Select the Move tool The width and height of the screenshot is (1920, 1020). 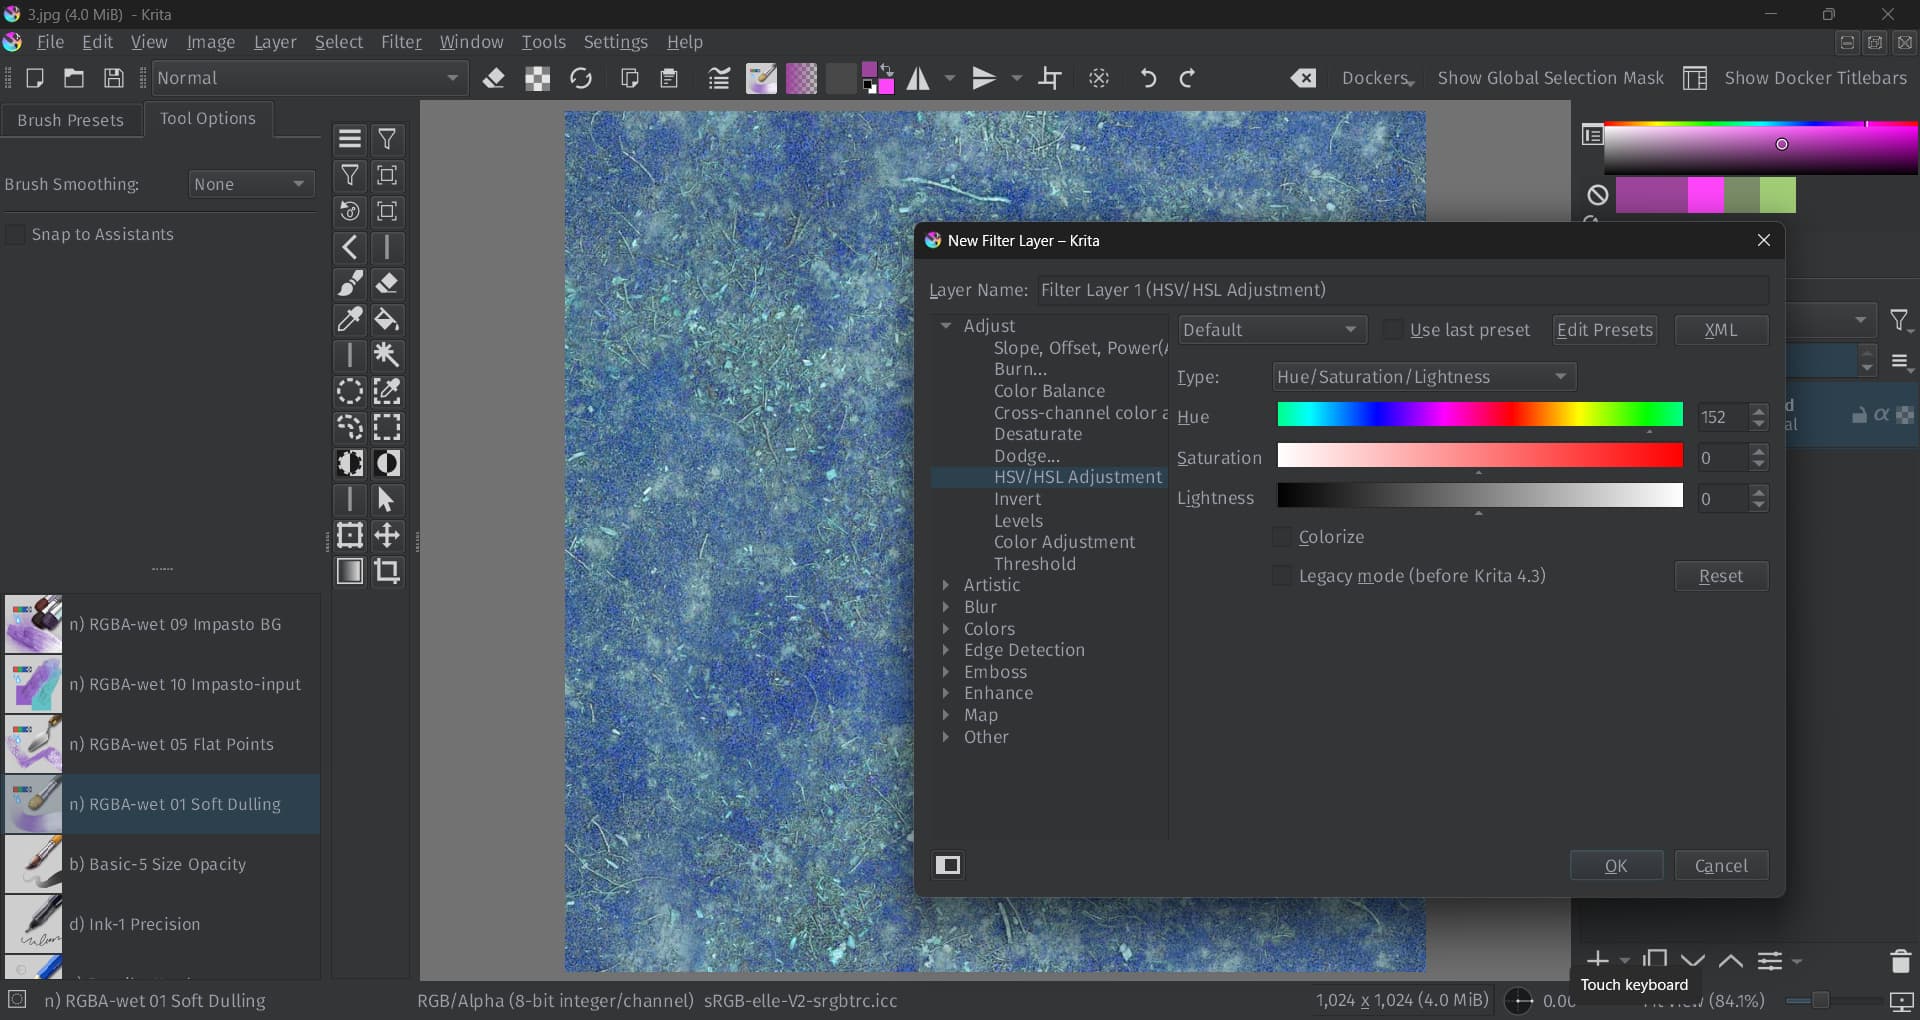tap(387, 535)
